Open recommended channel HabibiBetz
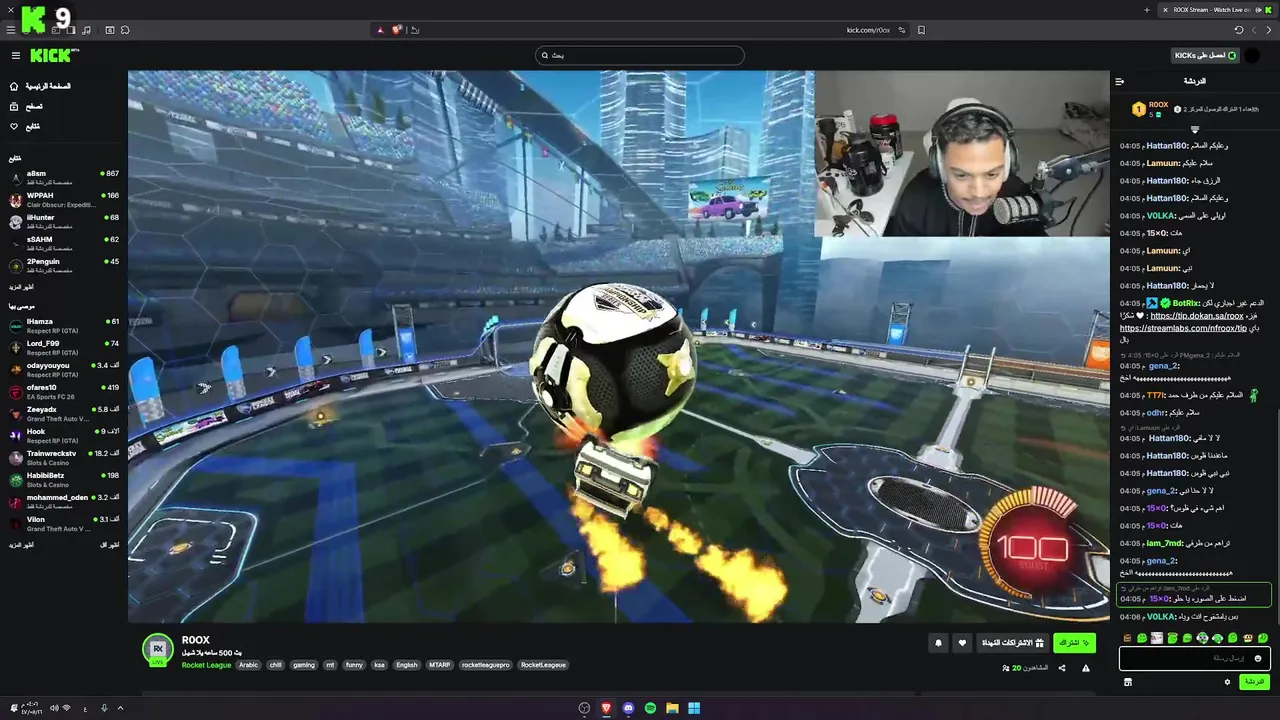Viewport: 1280px width, 720px height. [x=64, y=479]
